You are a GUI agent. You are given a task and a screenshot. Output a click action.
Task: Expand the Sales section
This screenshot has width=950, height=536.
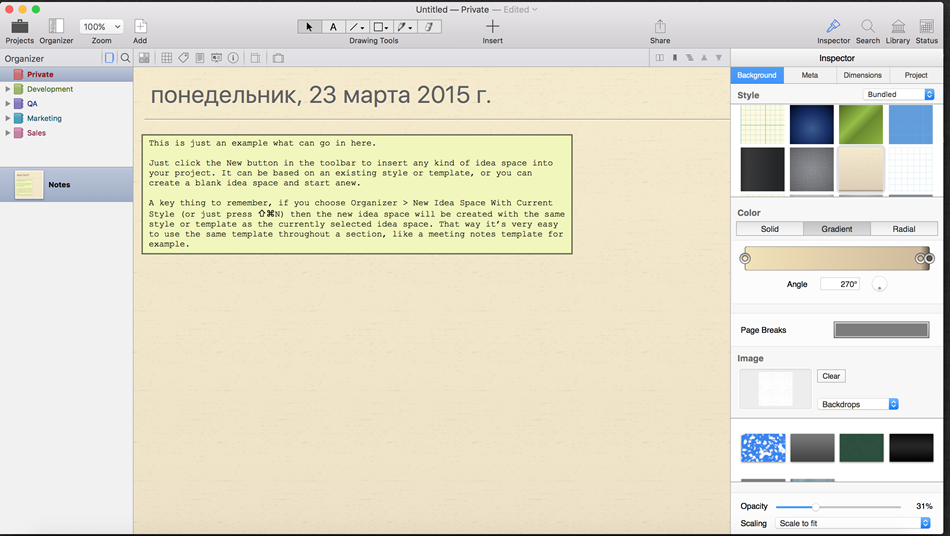click(x=8, y=133)
